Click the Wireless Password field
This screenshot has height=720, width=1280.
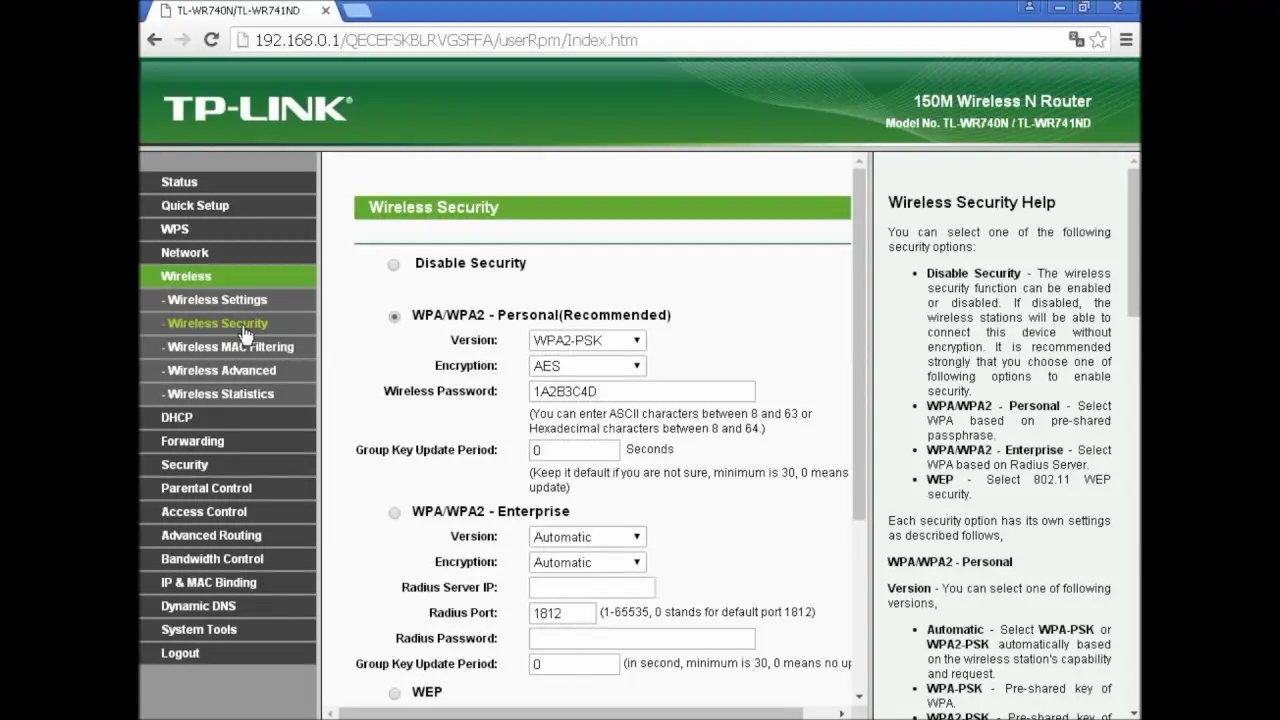[x=642, y=391]
